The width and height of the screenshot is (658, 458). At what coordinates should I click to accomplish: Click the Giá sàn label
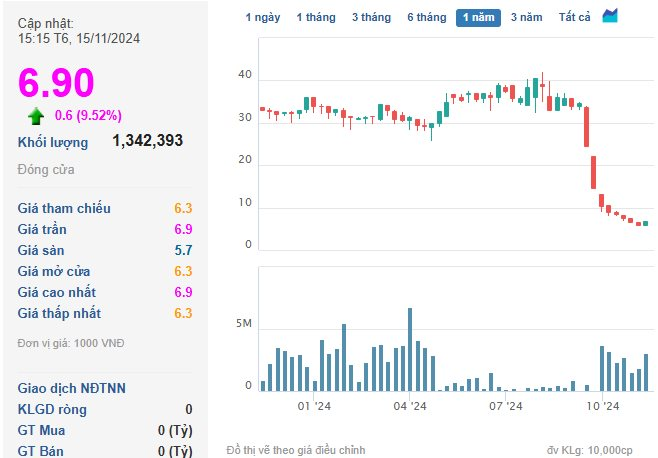tap(42, 250)
